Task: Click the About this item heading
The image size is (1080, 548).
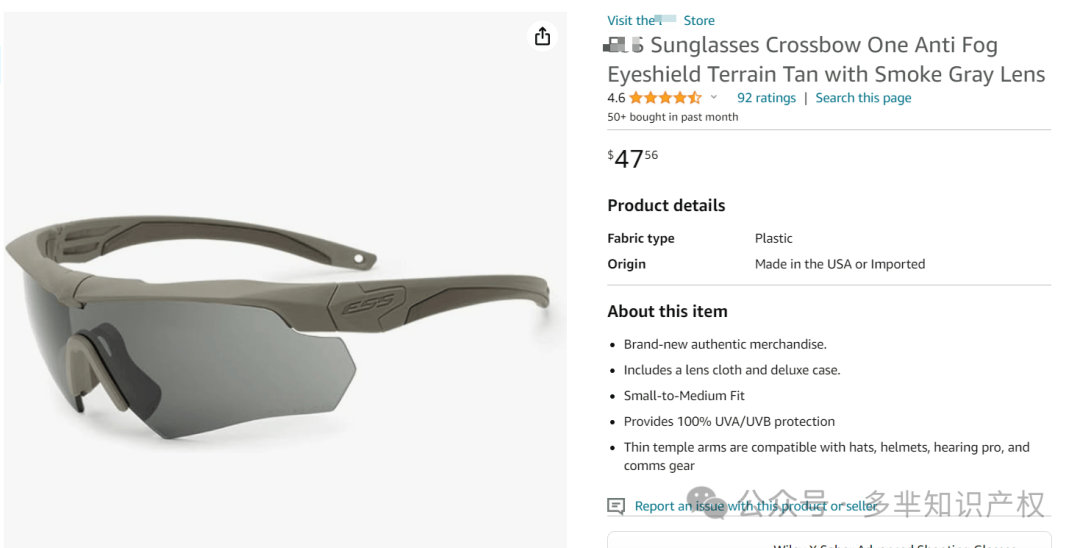Action: tap(667, 311)
